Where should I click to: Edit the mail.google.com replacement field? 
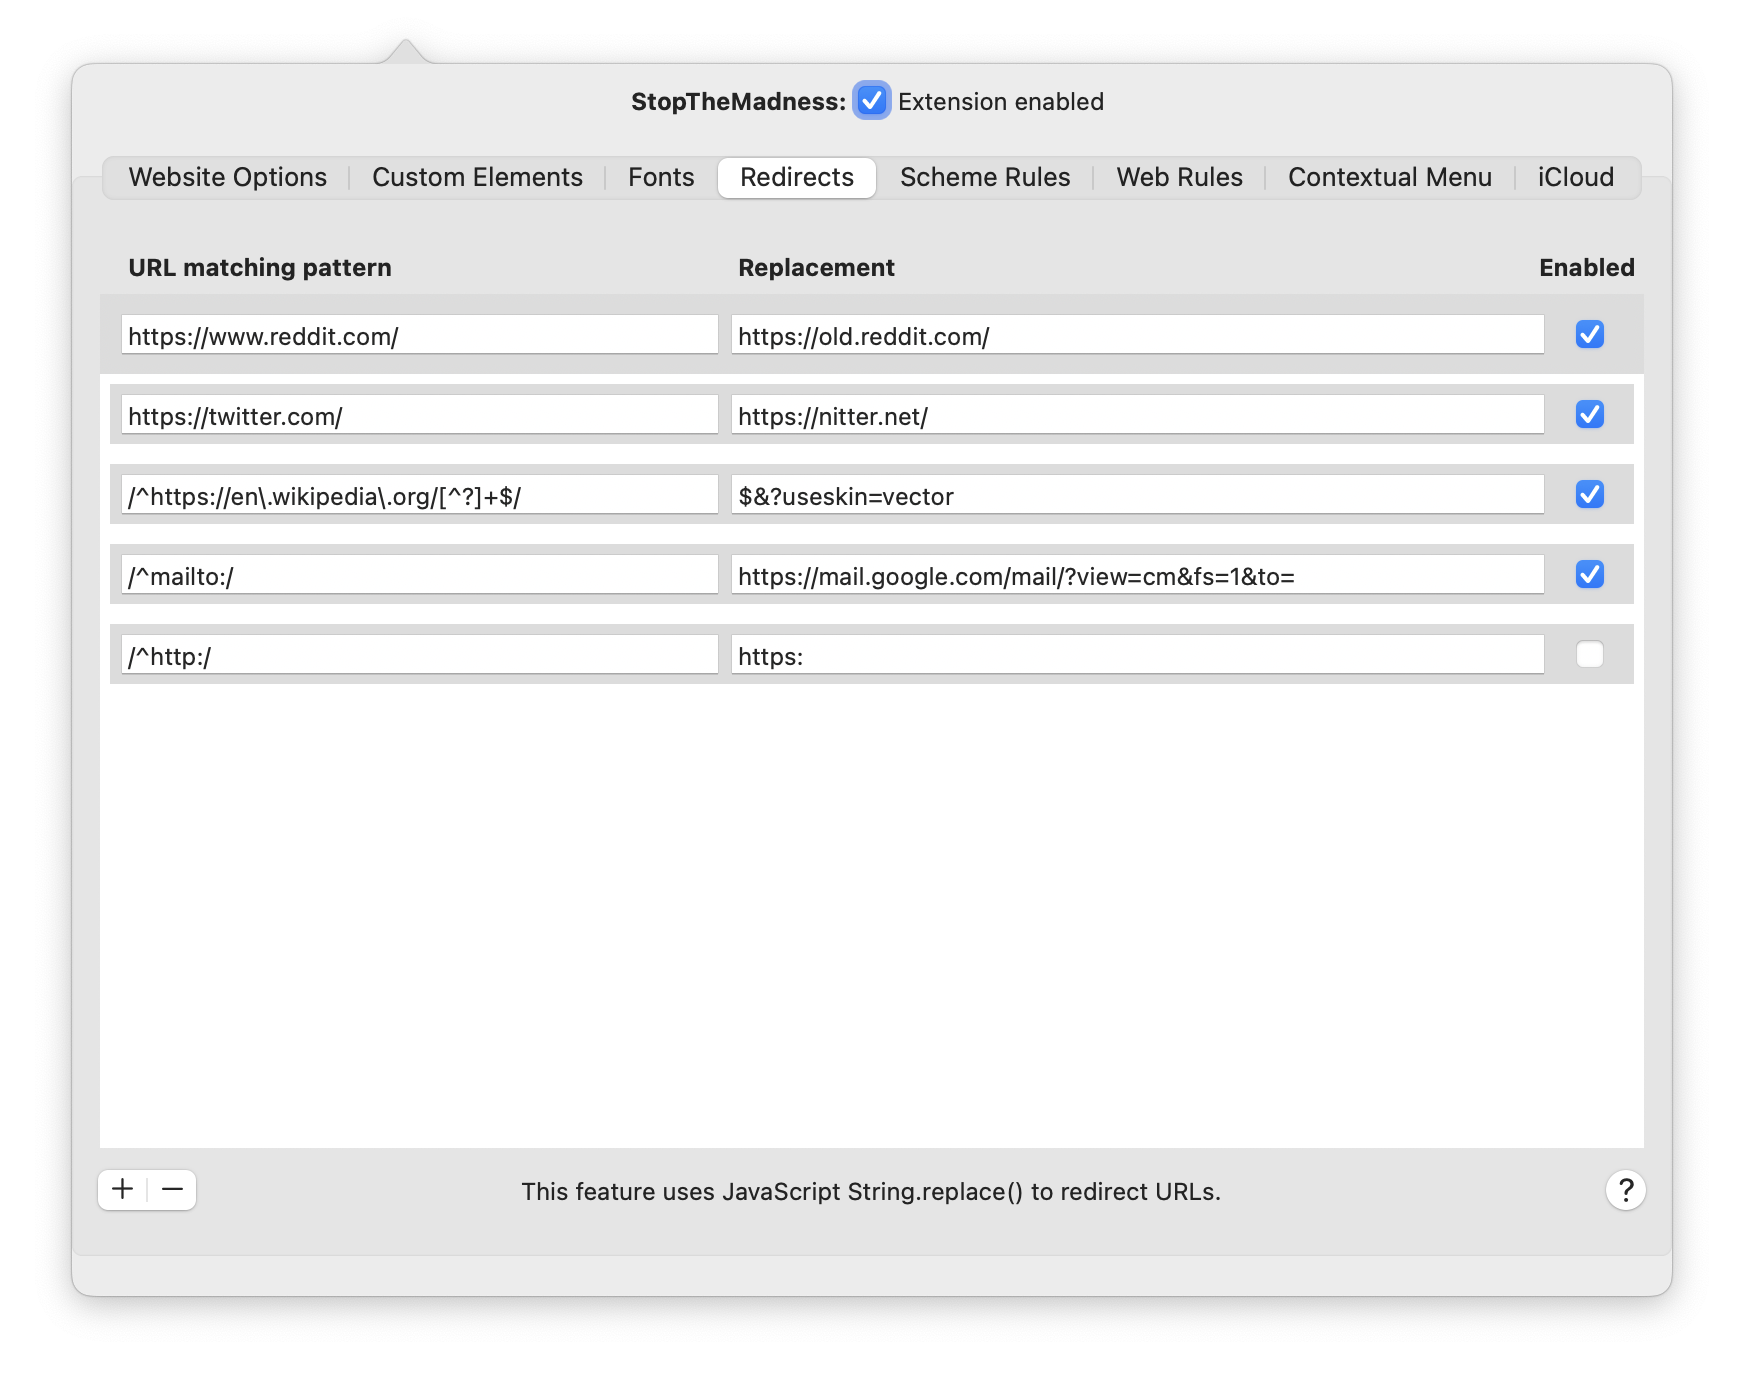1137,575
